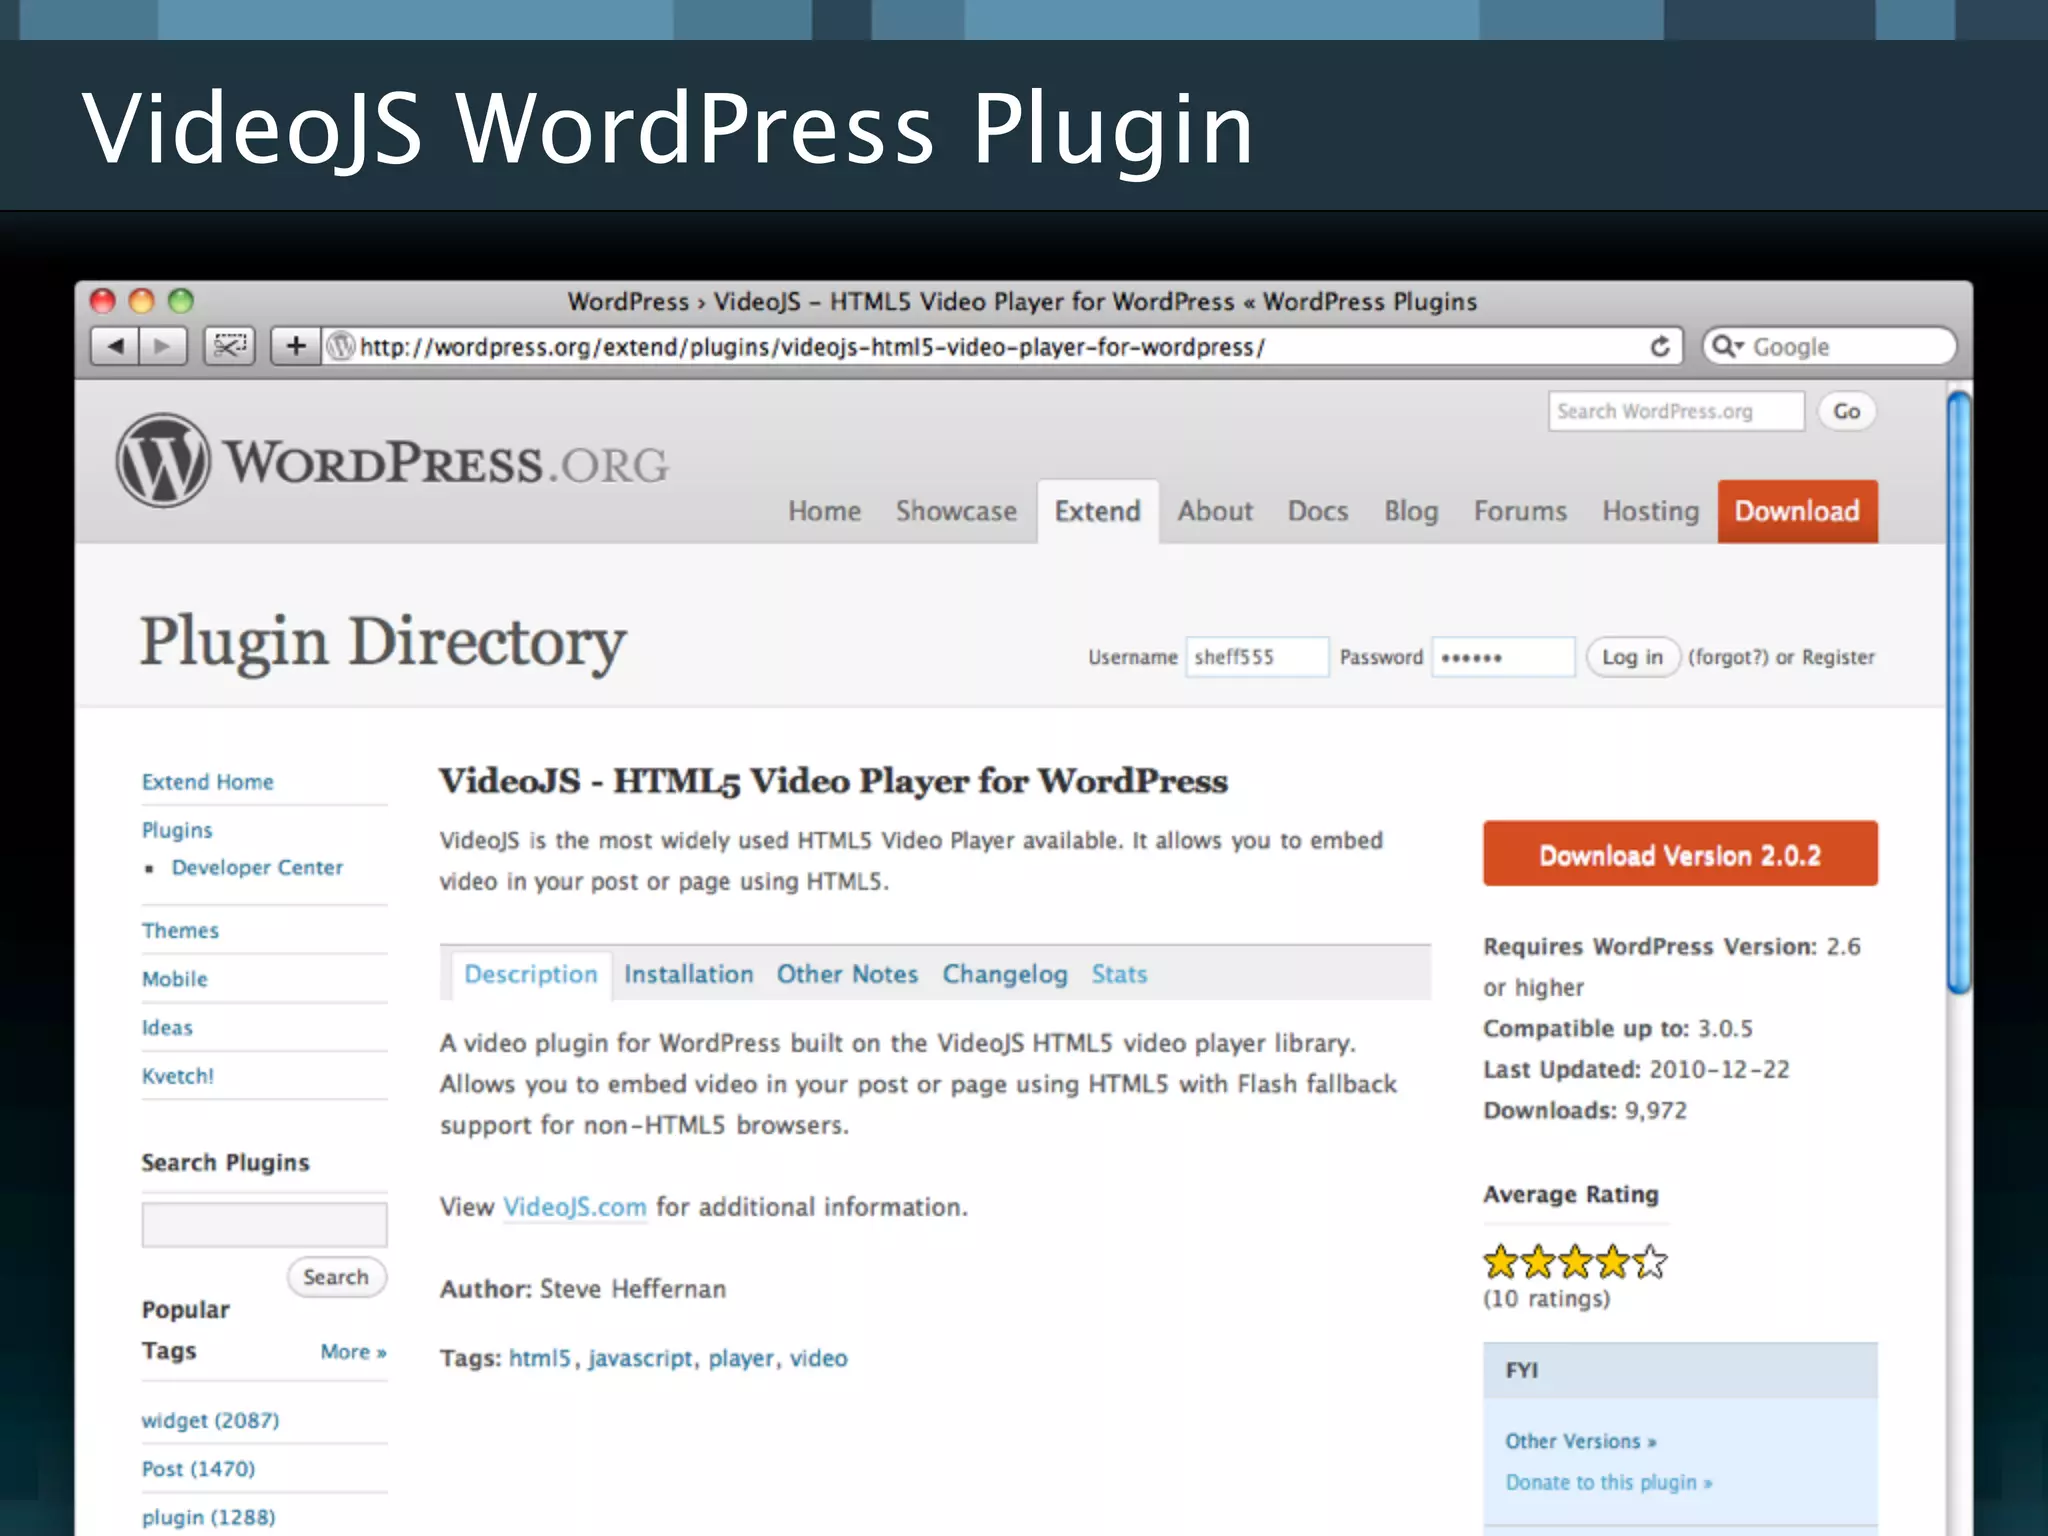Click the browser Forward arrow button

coord(162,347)
